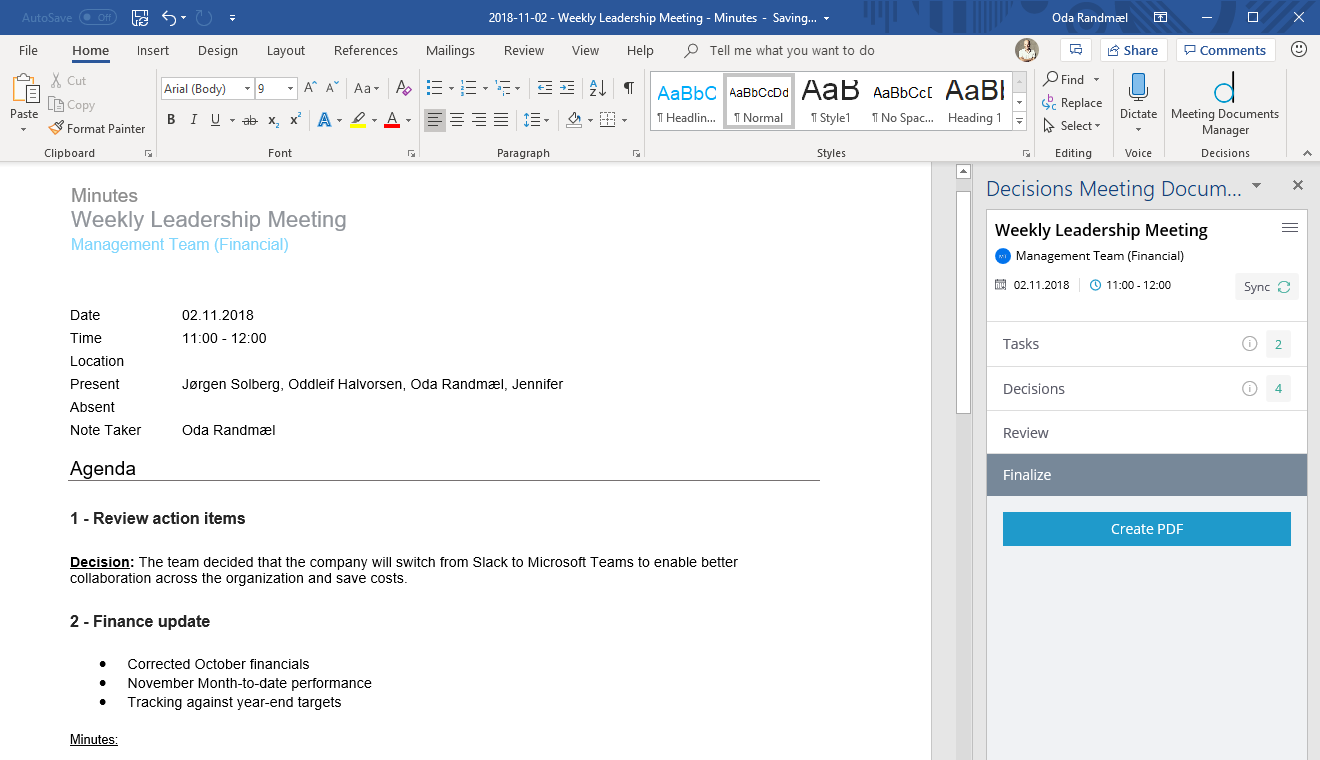This screenshot has height=760, width=1320.
Task: Open the Font Color dropdown arrow
Action: pyautogui.click(x=405, y=119)
